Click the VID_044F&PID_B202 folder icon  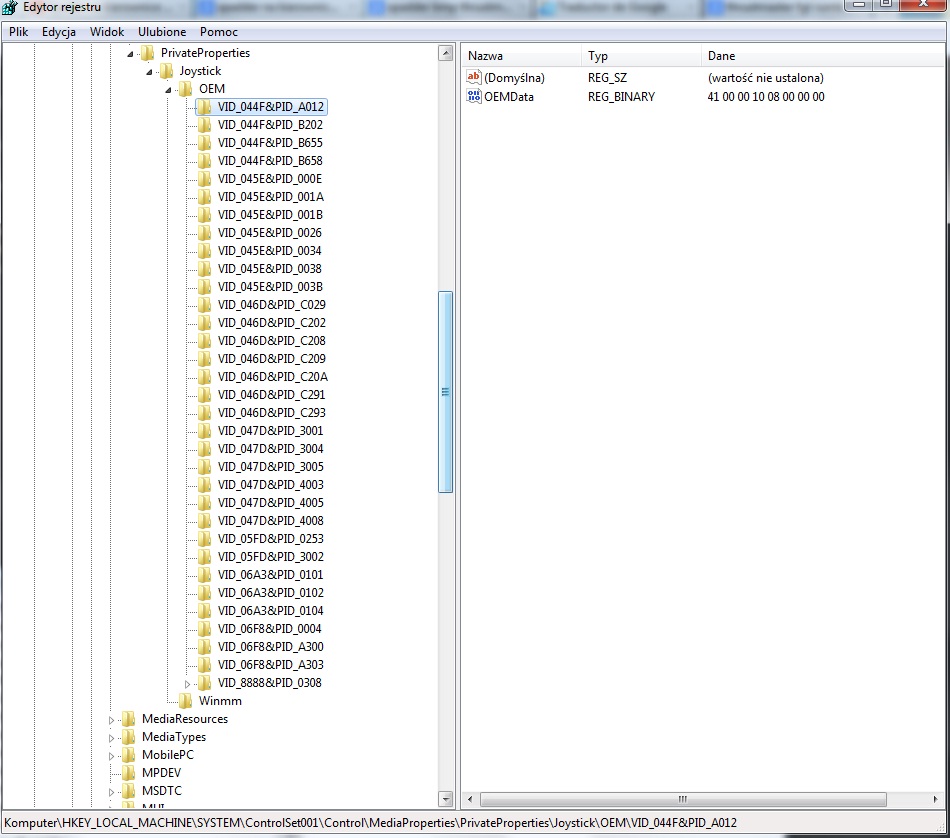[x=205, y=125]
